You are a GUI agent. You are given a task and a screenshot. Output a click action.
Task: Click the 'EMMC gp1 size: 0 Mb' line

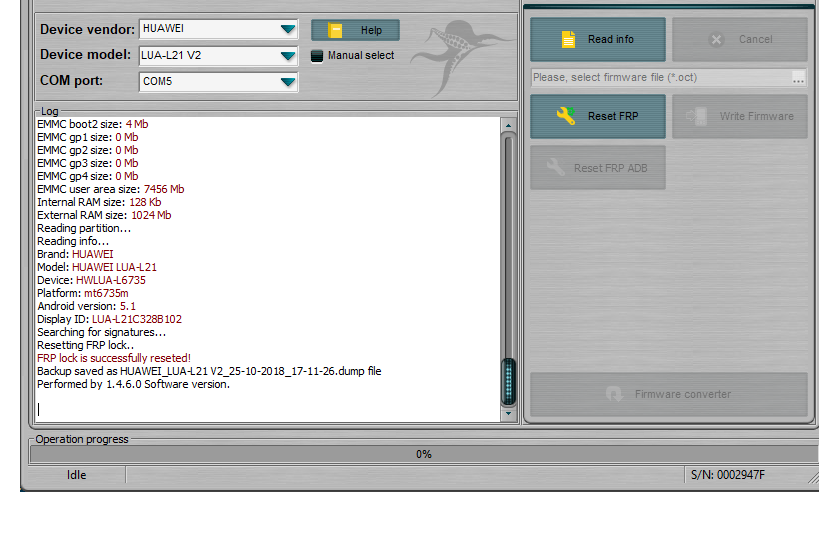click(x=88, y=137)
